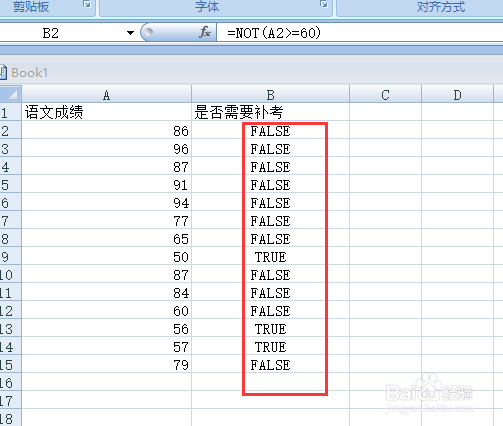Image resolution: width=503 pixels, height=426 pixels.
Task: Click the cell with score 91
Action: 107,184
